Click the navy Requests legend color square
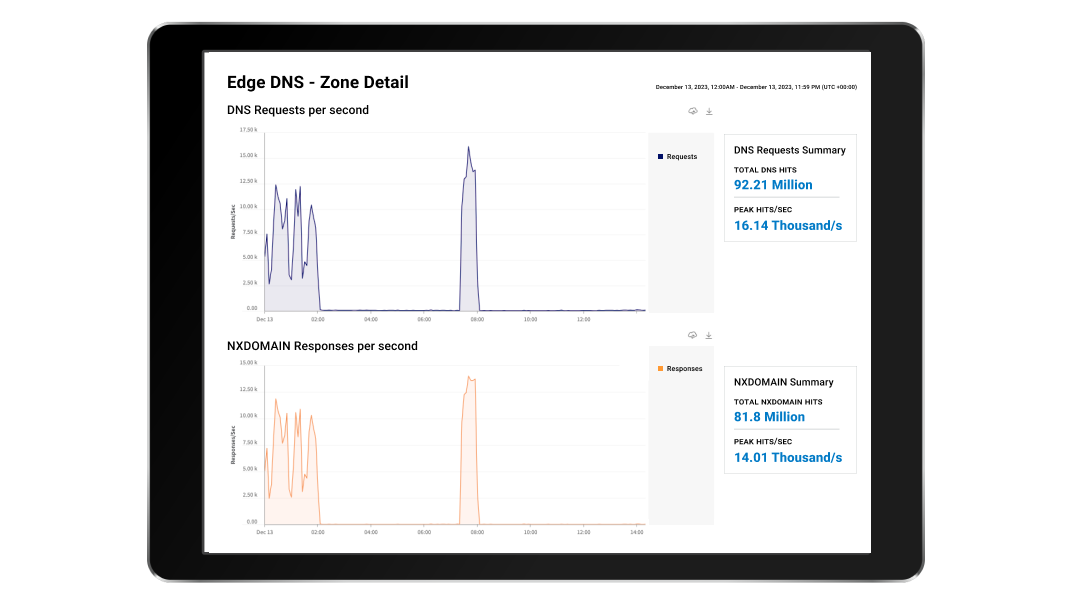Viewport: 1080px width, 608px height. (x=660, y=157)
